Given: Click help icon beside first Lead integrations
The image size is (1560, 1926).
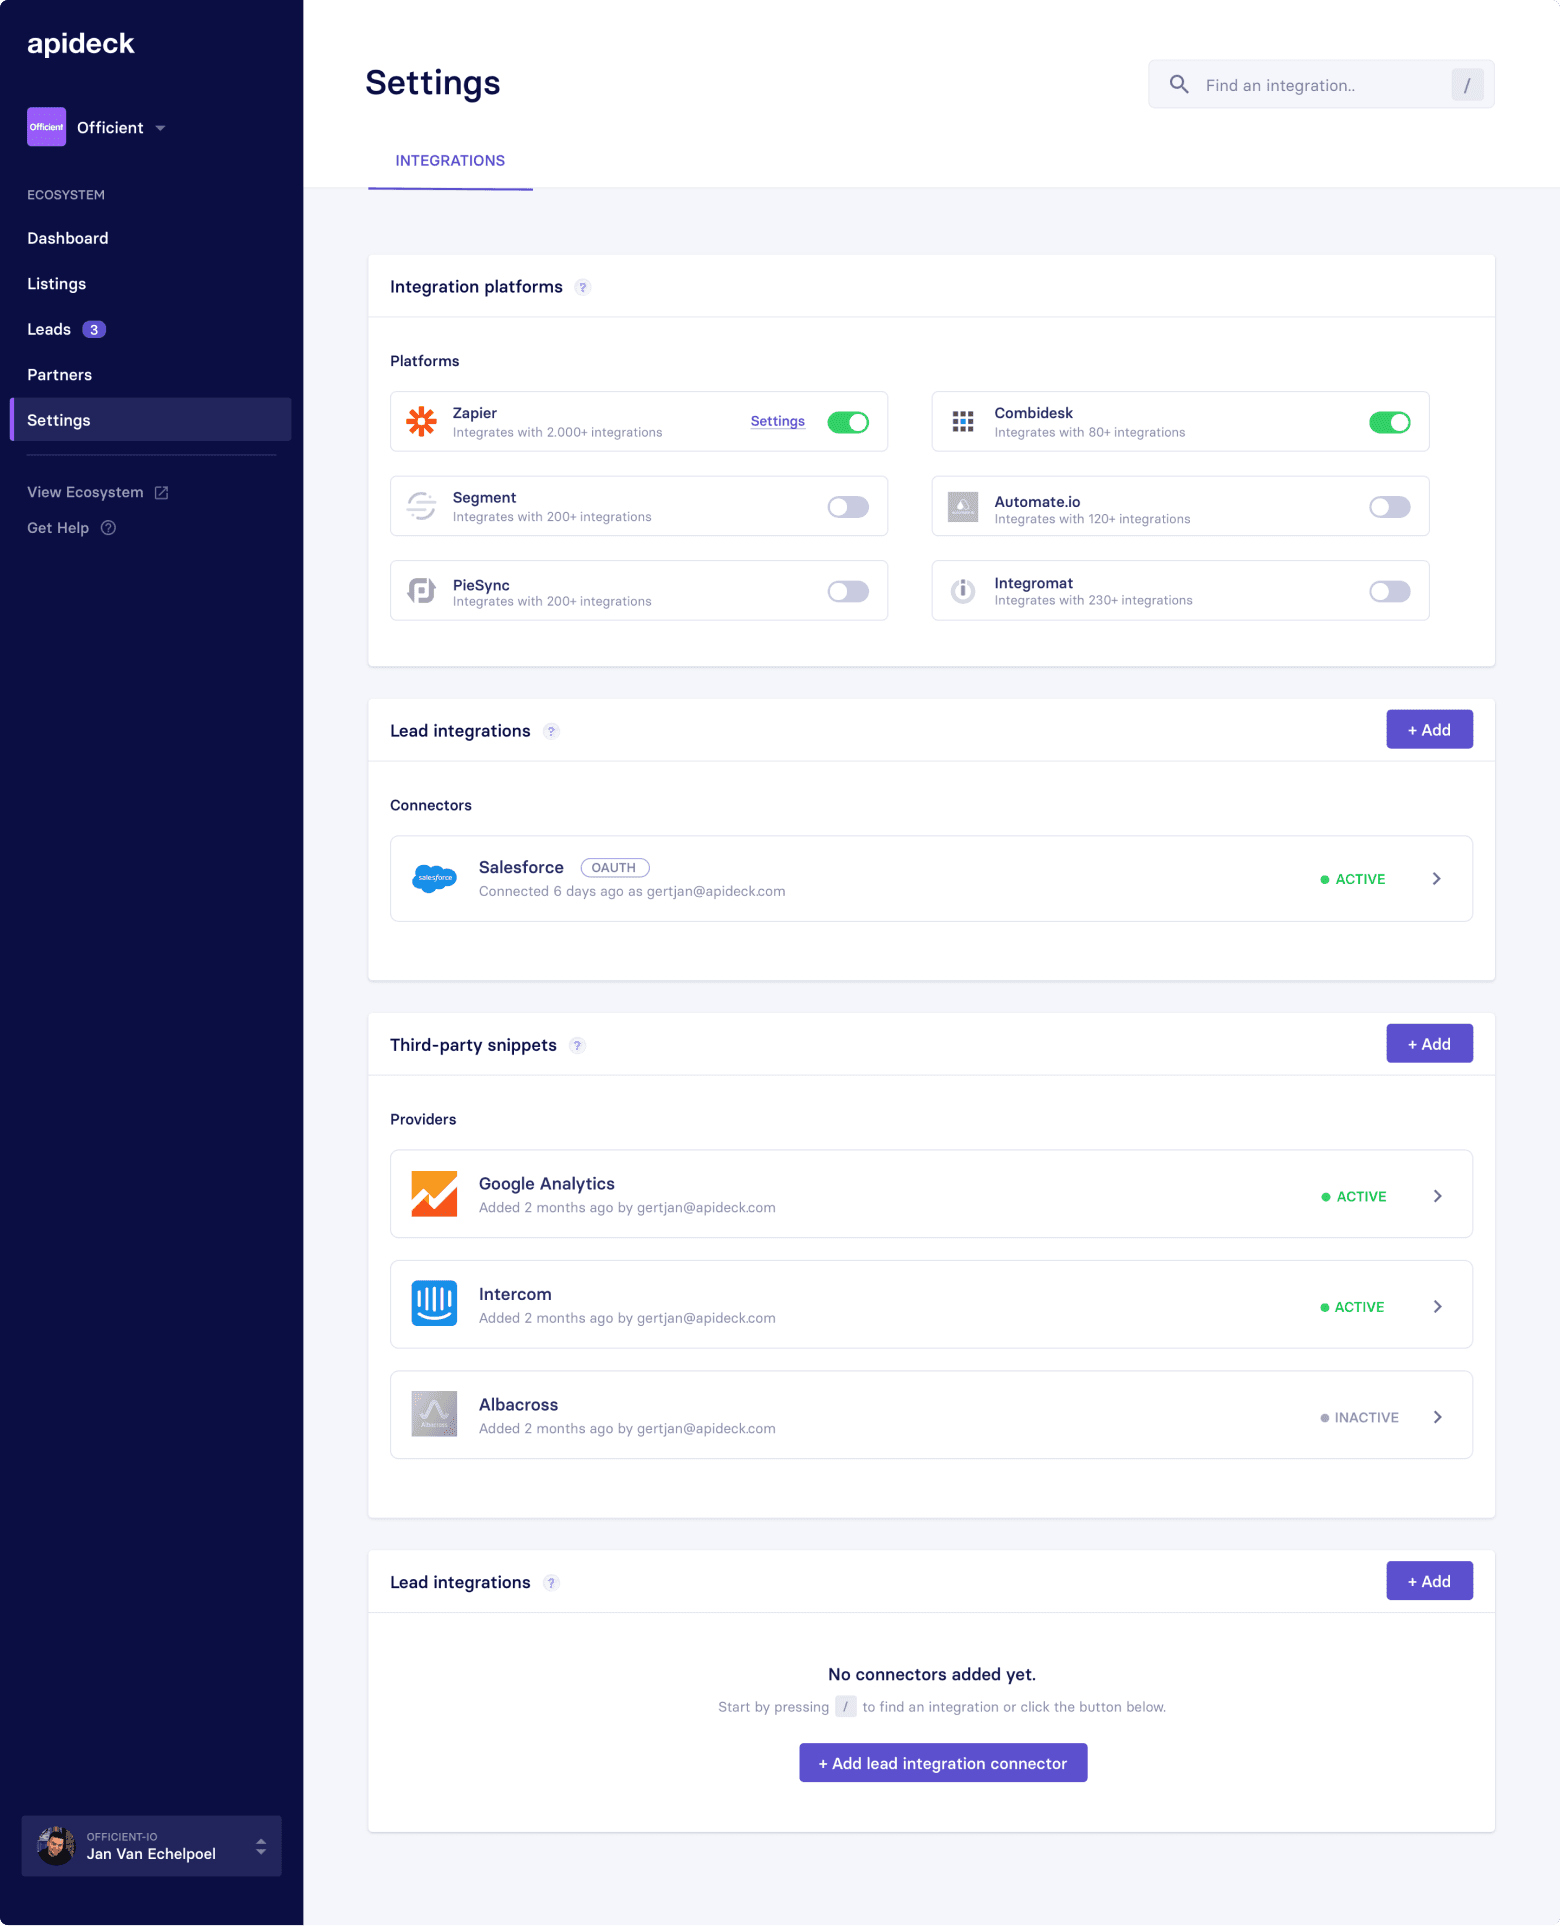Looking at the screenshot, I should tap(551, 731).
